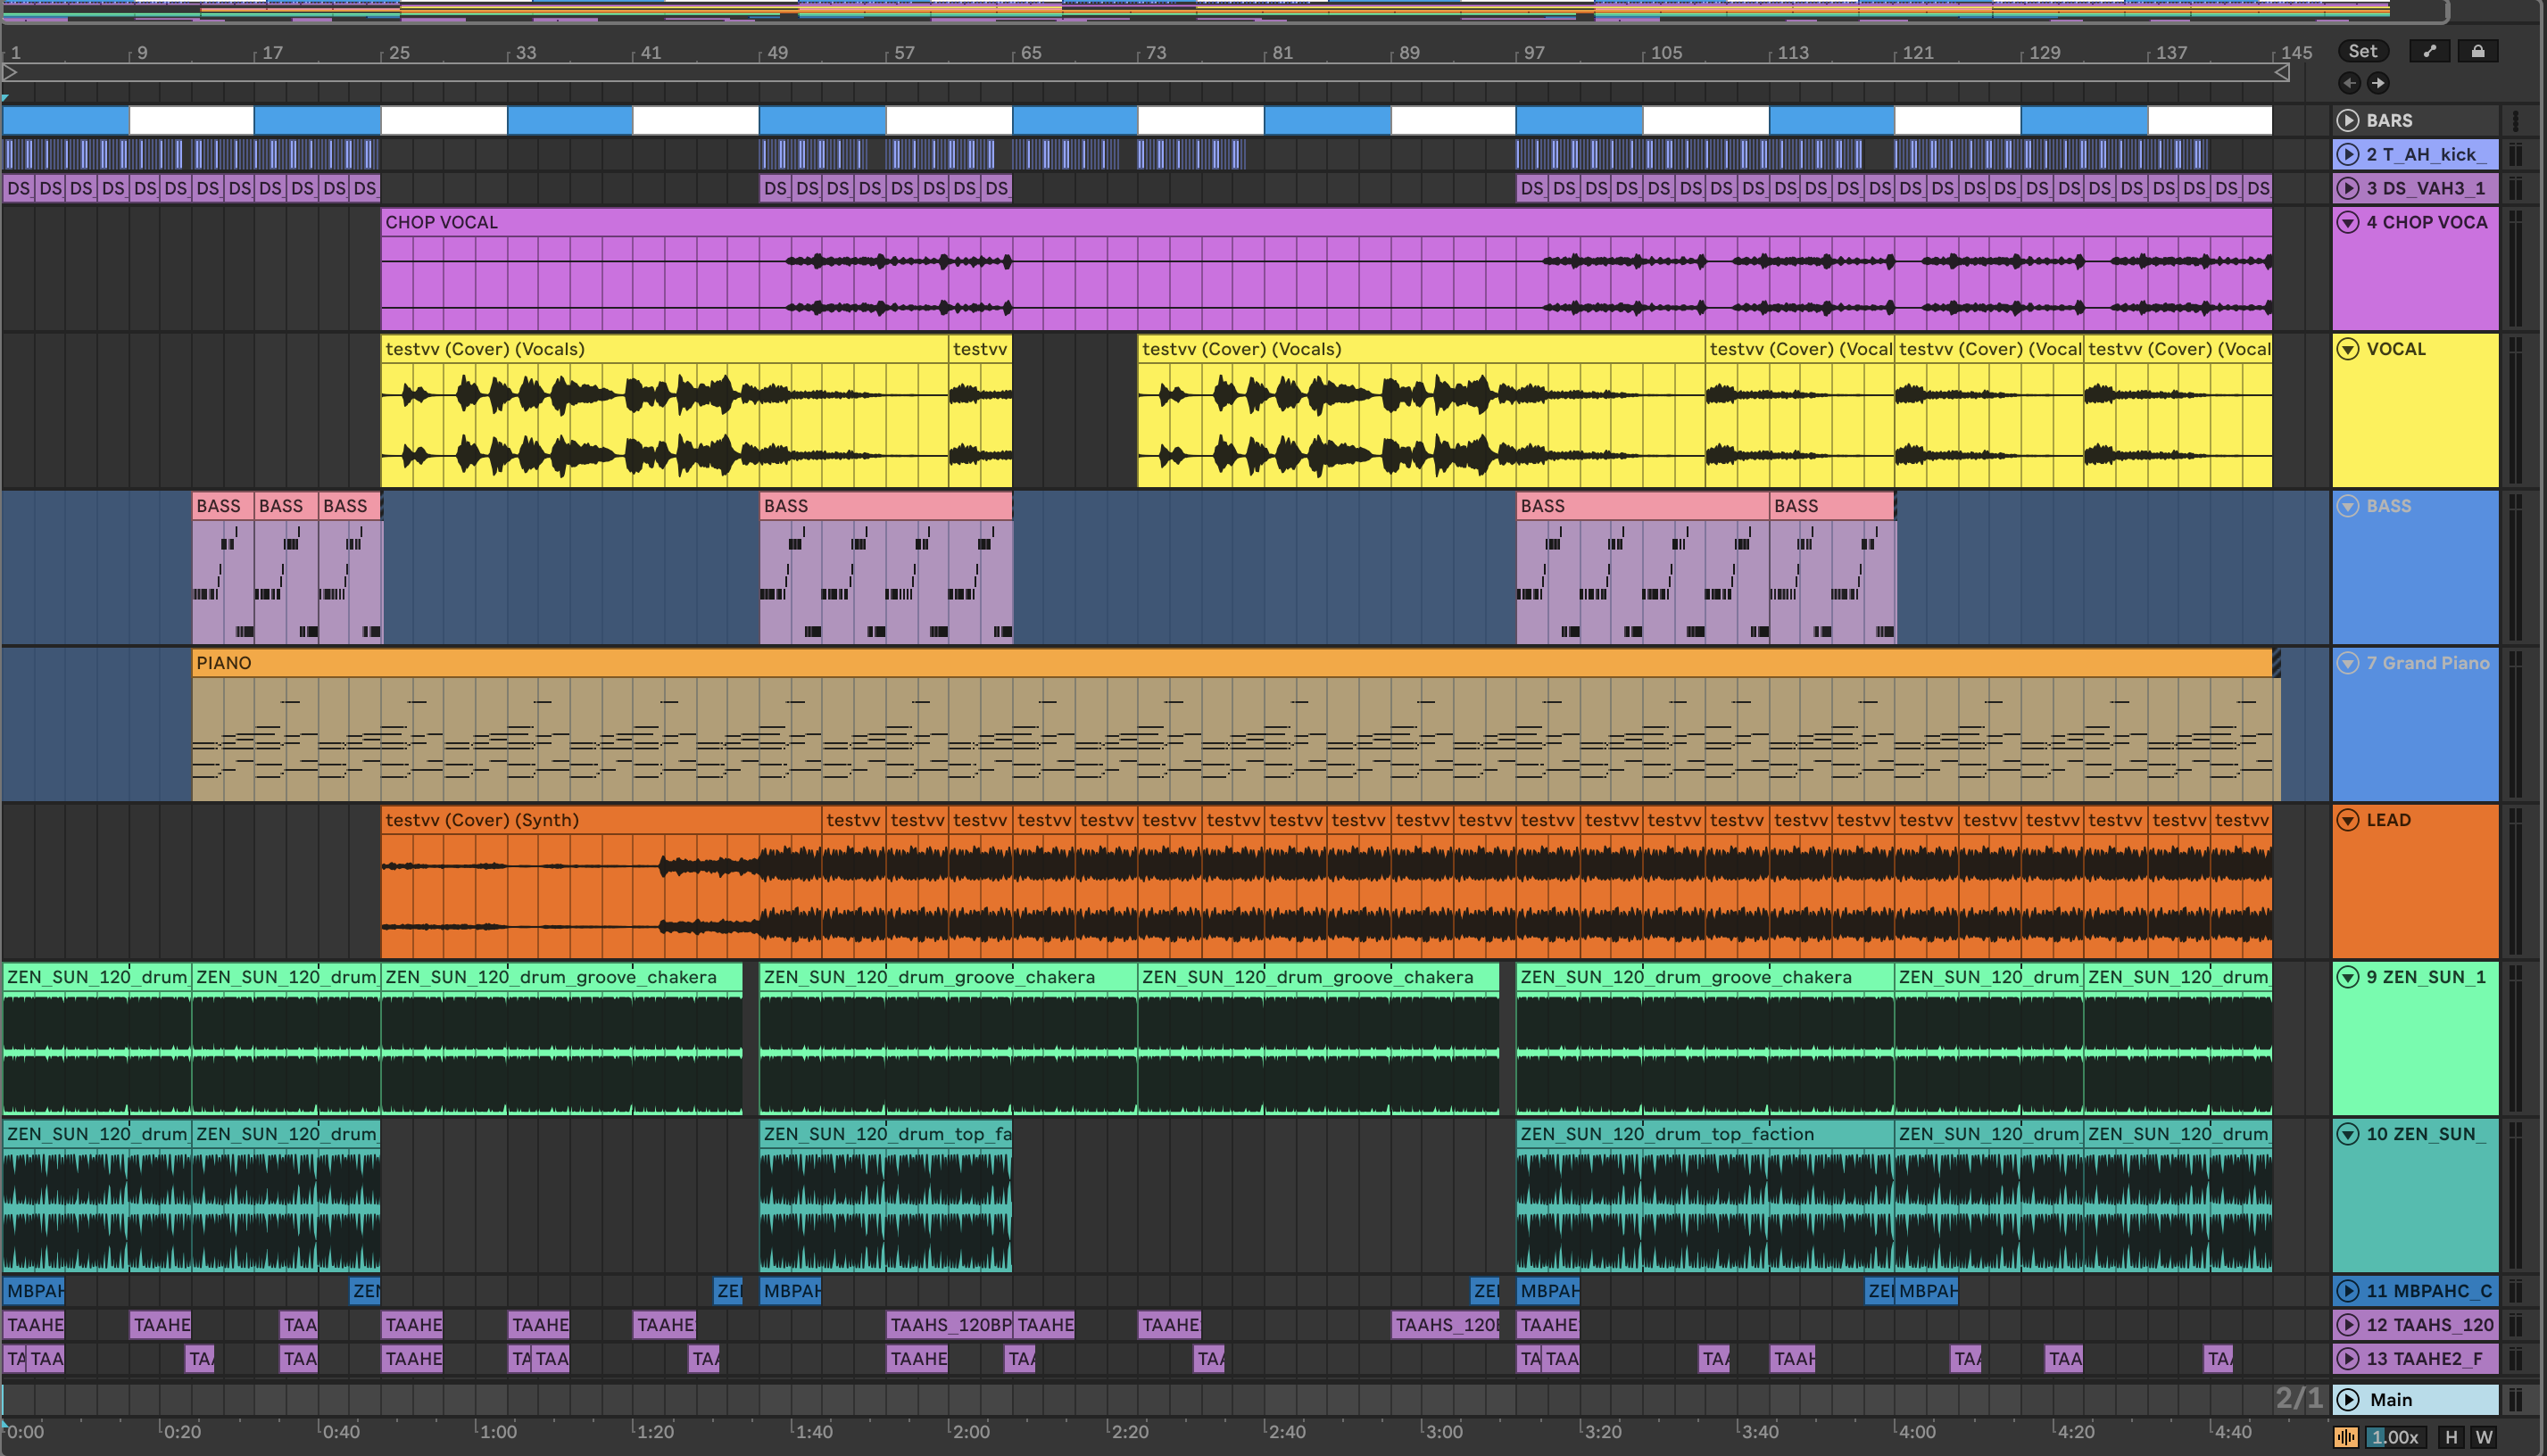Image resolution: width=2547 pixels, height=1456 pixels.
Task: Unfold the 11 MBPAHC_C track
Action: (2347, 1291)
